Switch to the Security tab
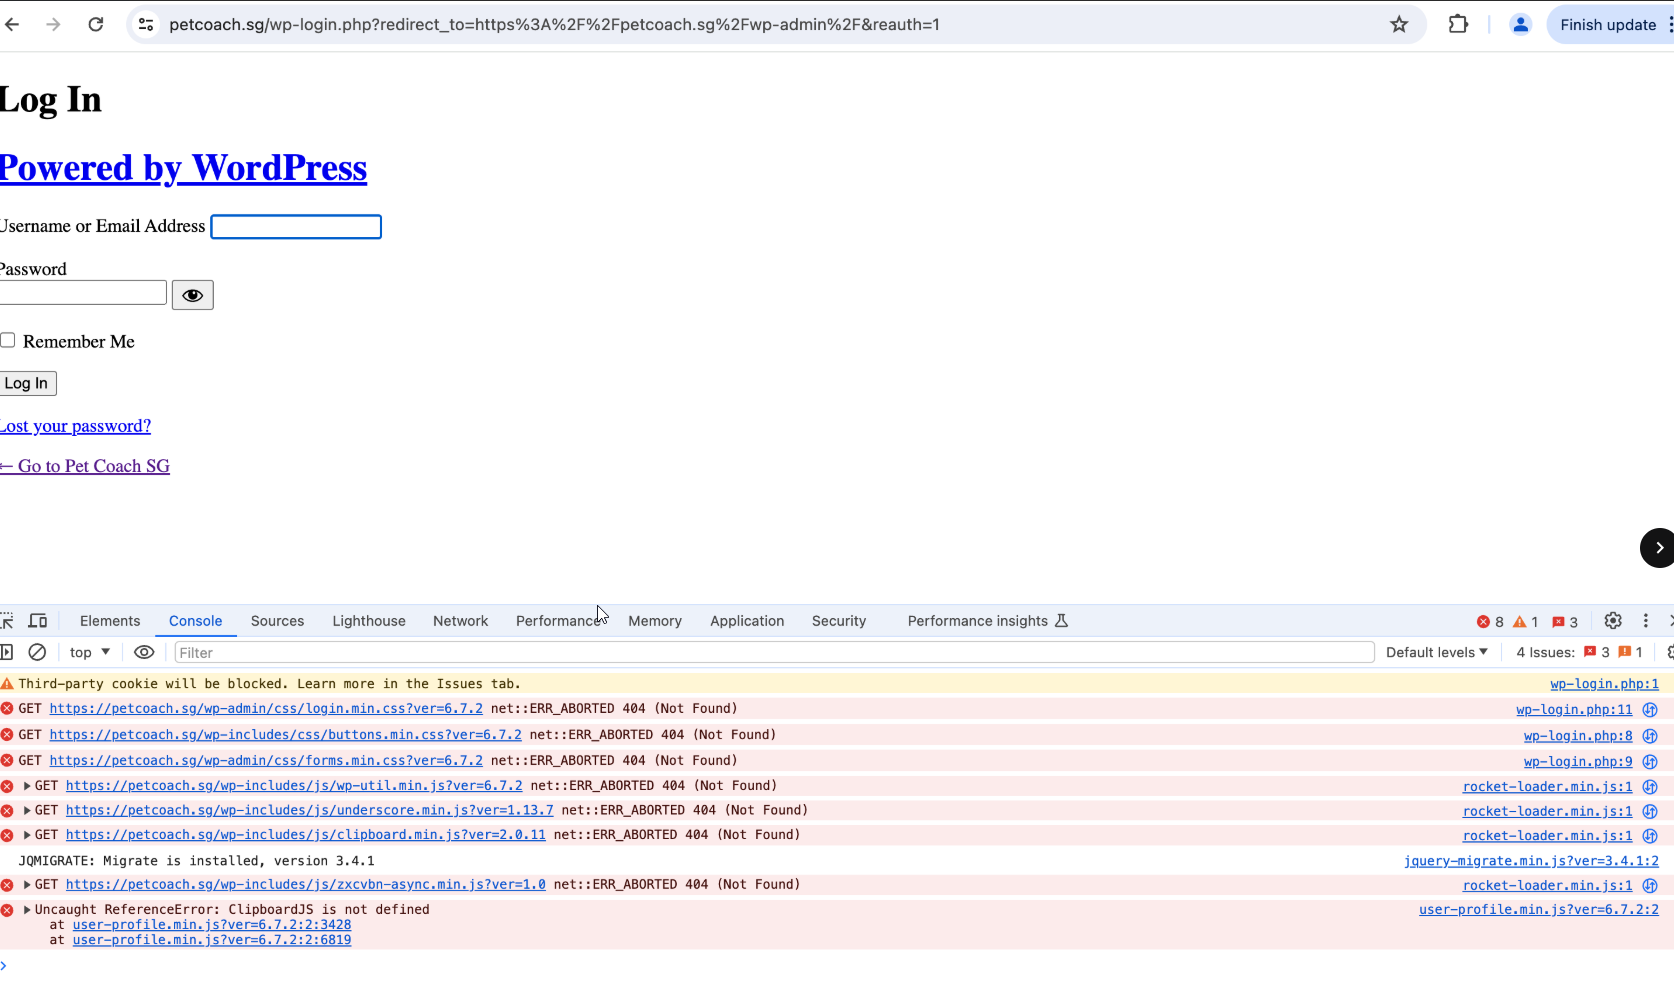 (x=839, y=621)
